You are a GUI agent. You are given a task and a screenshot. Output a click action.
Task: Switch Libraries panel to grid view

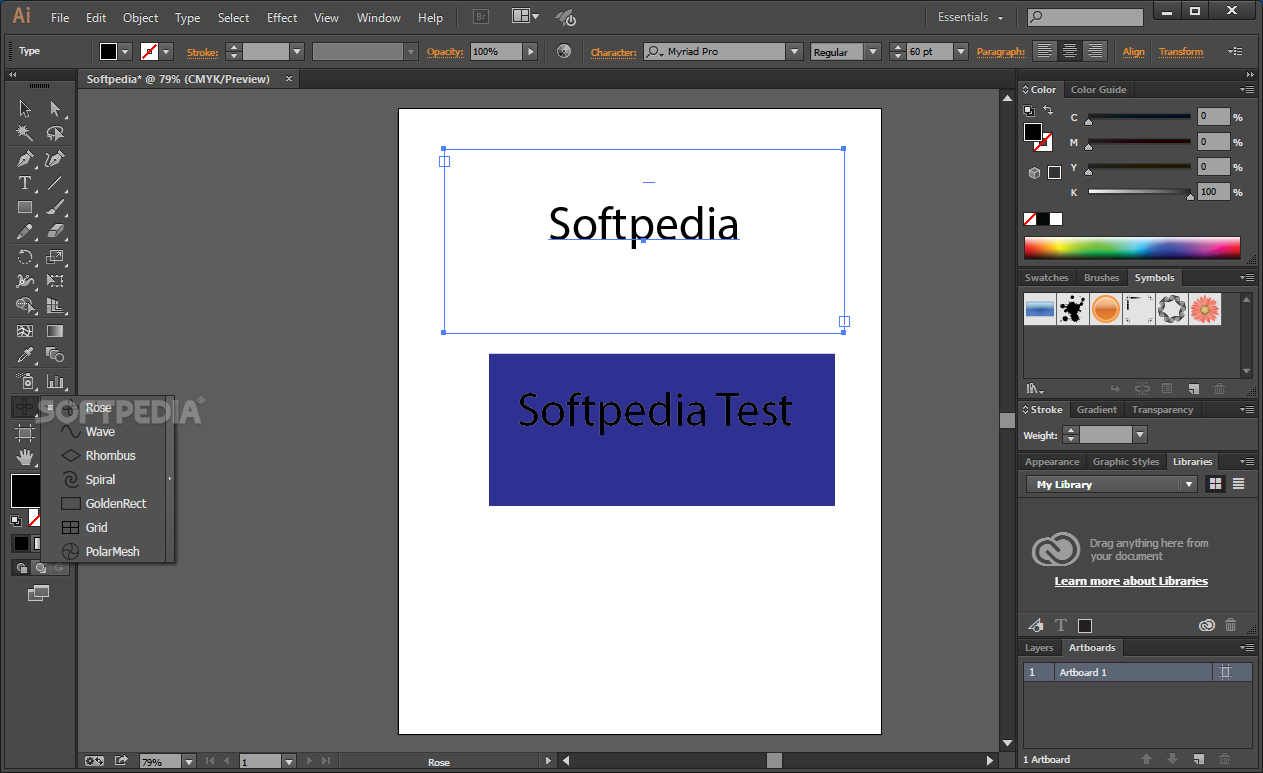pyautogui.click(x=1216, y=484)
